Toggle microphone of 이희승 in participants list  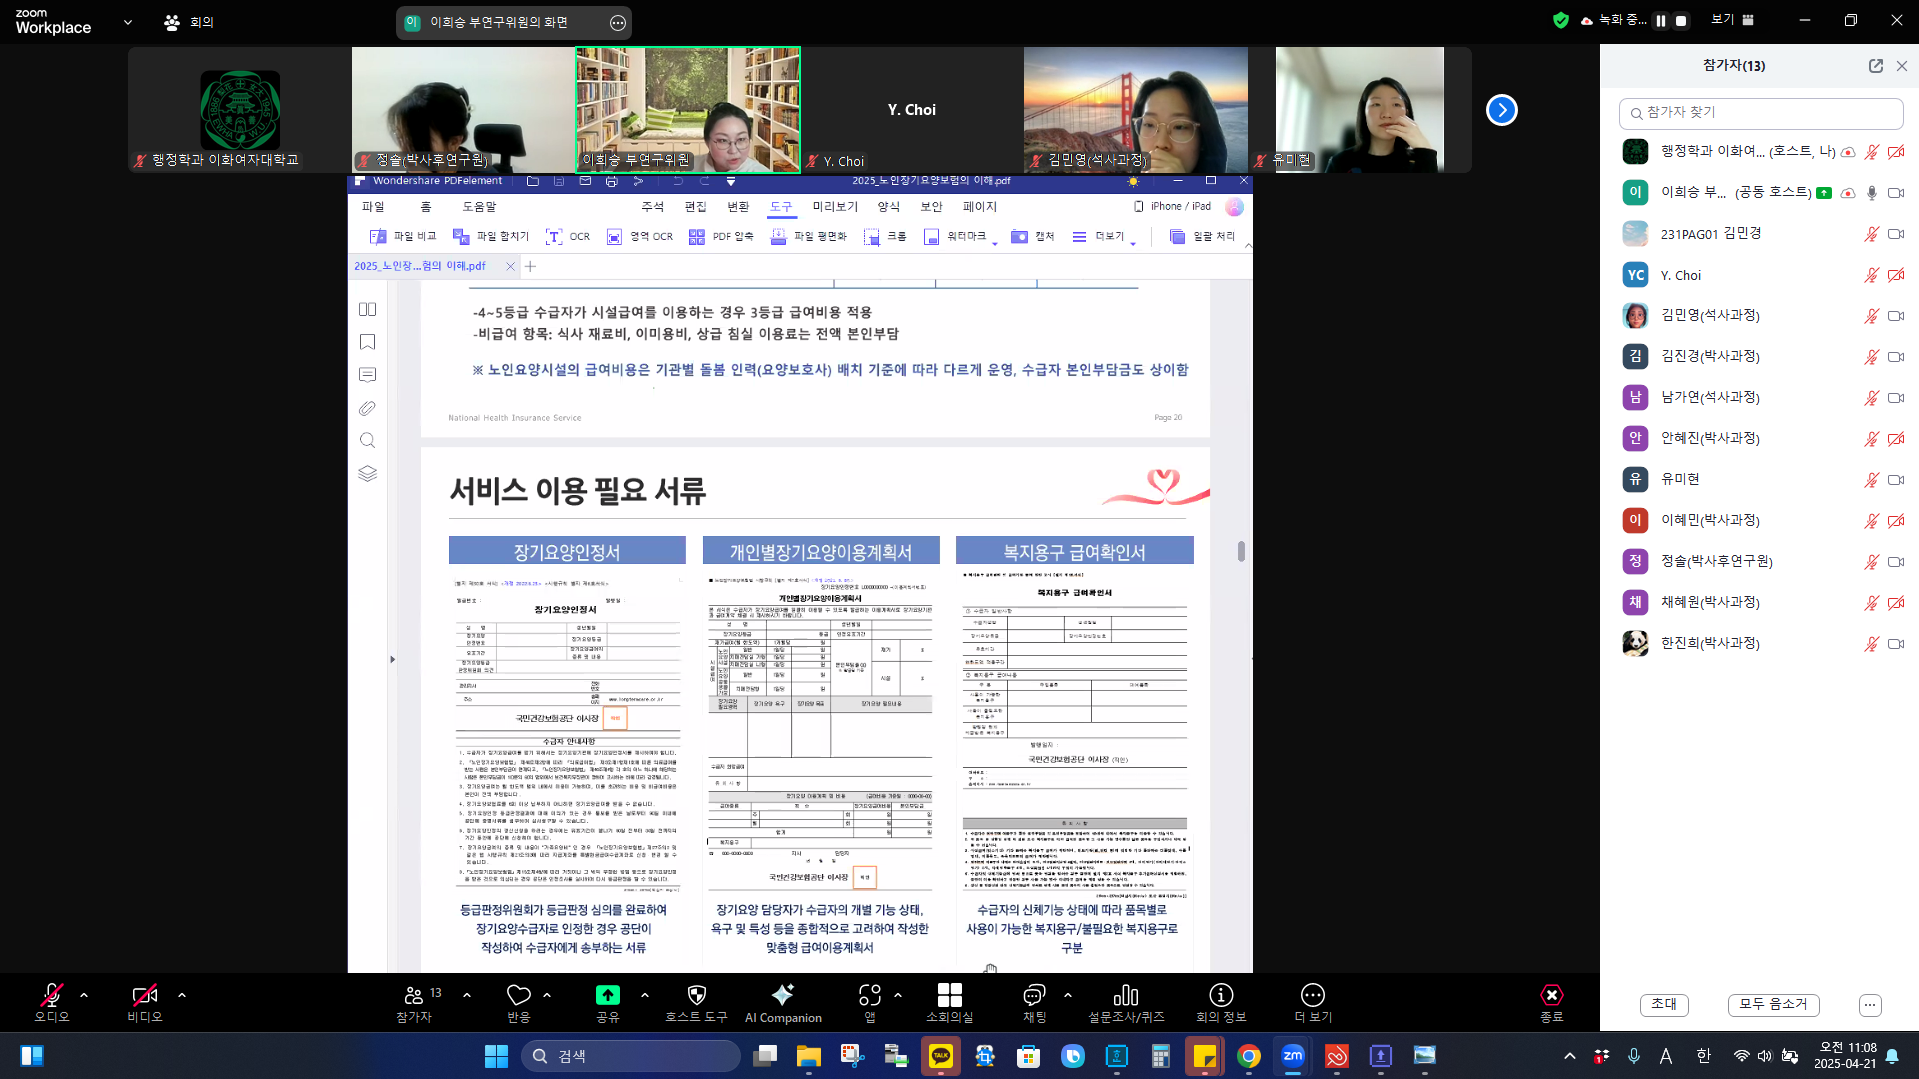[x=1871, y=193]
